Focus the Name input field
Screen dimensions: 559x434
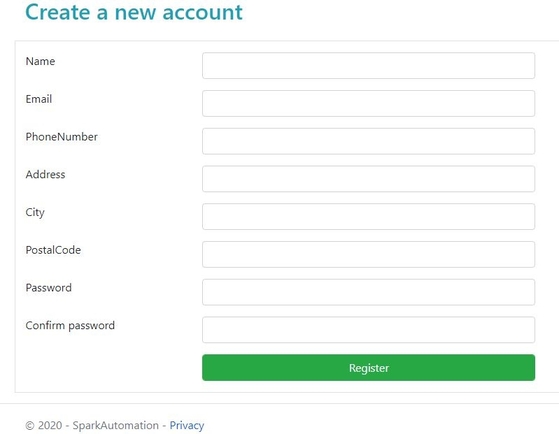tap(368, 66)
